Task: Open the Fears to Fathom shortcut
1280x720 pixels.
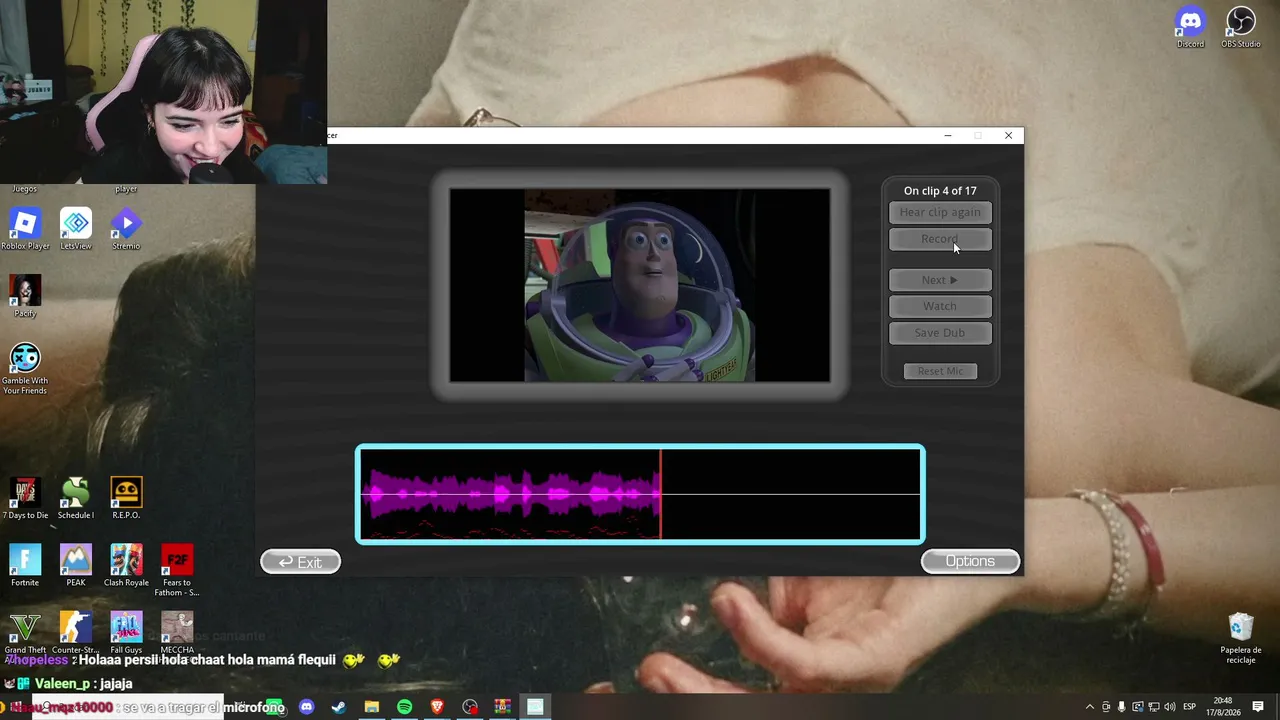Action: coord(176,570)
